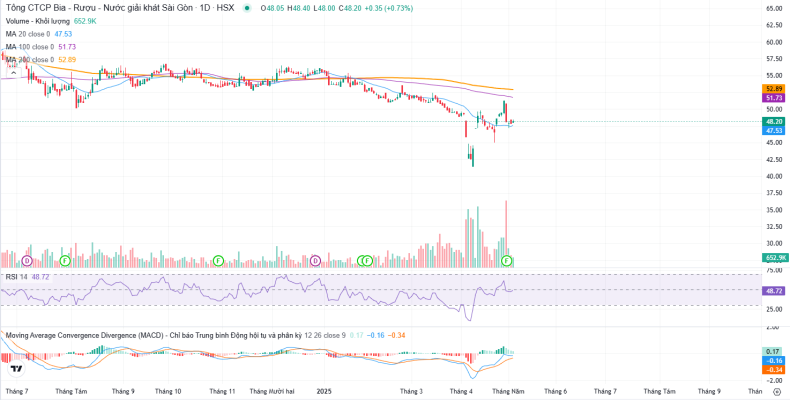
Task: Select the MA 200 close 0 legend
Action: tap(30, 60)
